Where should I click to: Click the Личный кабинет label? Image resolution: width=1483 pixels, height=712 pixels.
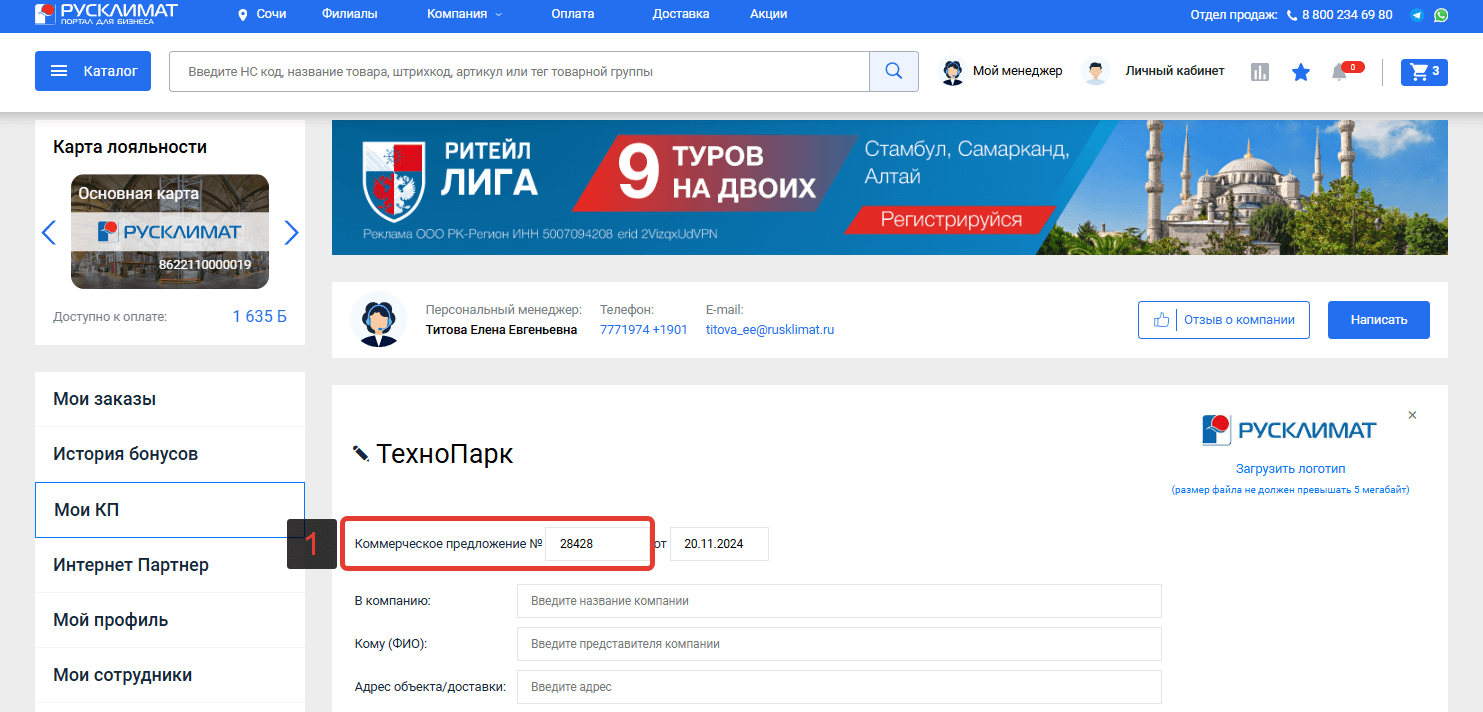click(x=1175, y=71)
